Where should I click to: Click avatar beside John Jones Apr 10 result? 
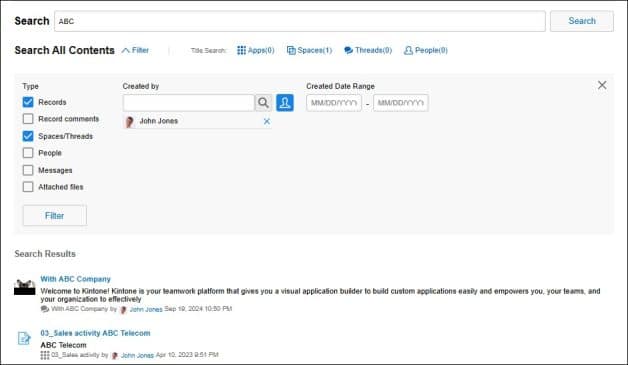(x=115, y=355)
